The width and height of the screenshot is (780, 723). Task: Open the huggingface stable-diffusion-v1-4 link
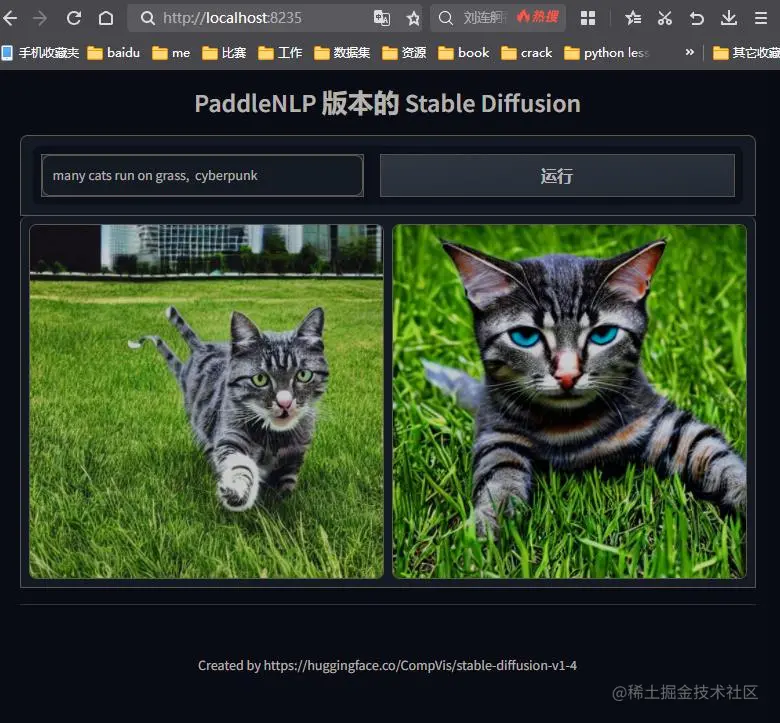(x=420, y=666)
